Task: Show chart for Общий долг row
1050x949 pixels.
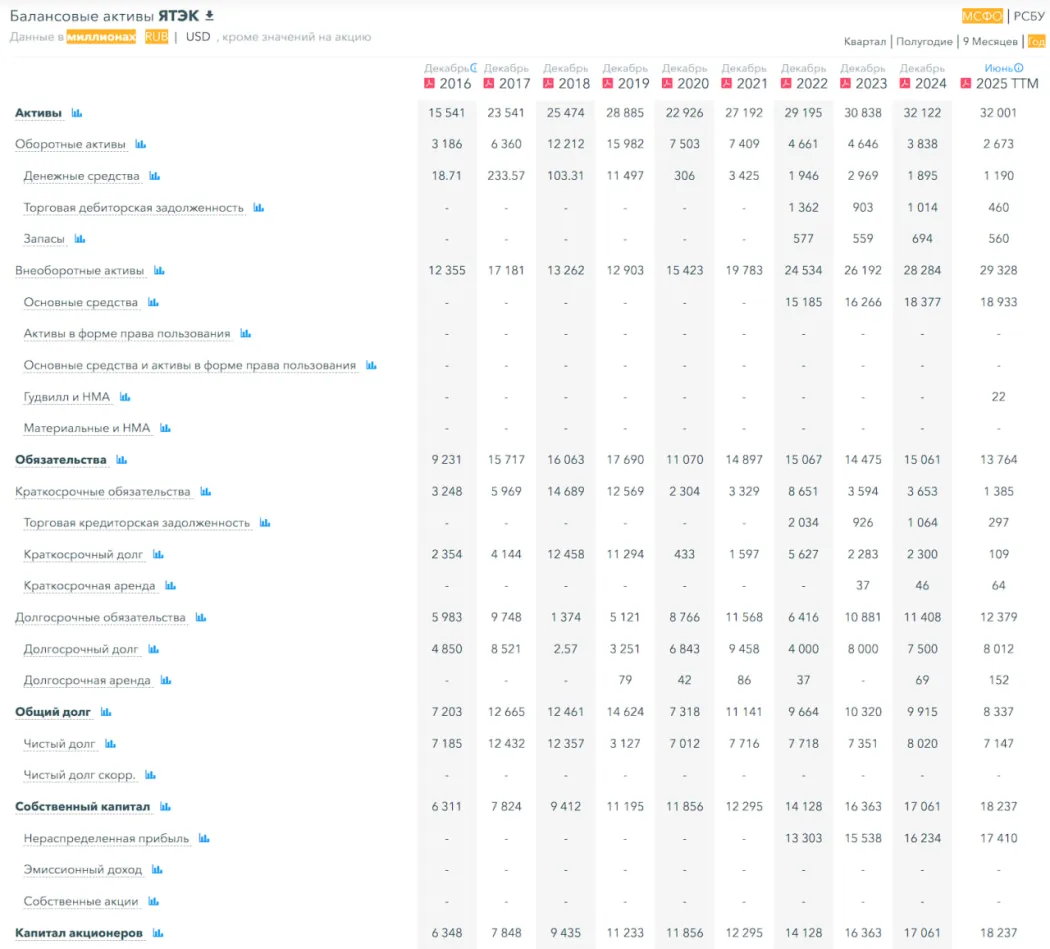Action: (106, 712)
